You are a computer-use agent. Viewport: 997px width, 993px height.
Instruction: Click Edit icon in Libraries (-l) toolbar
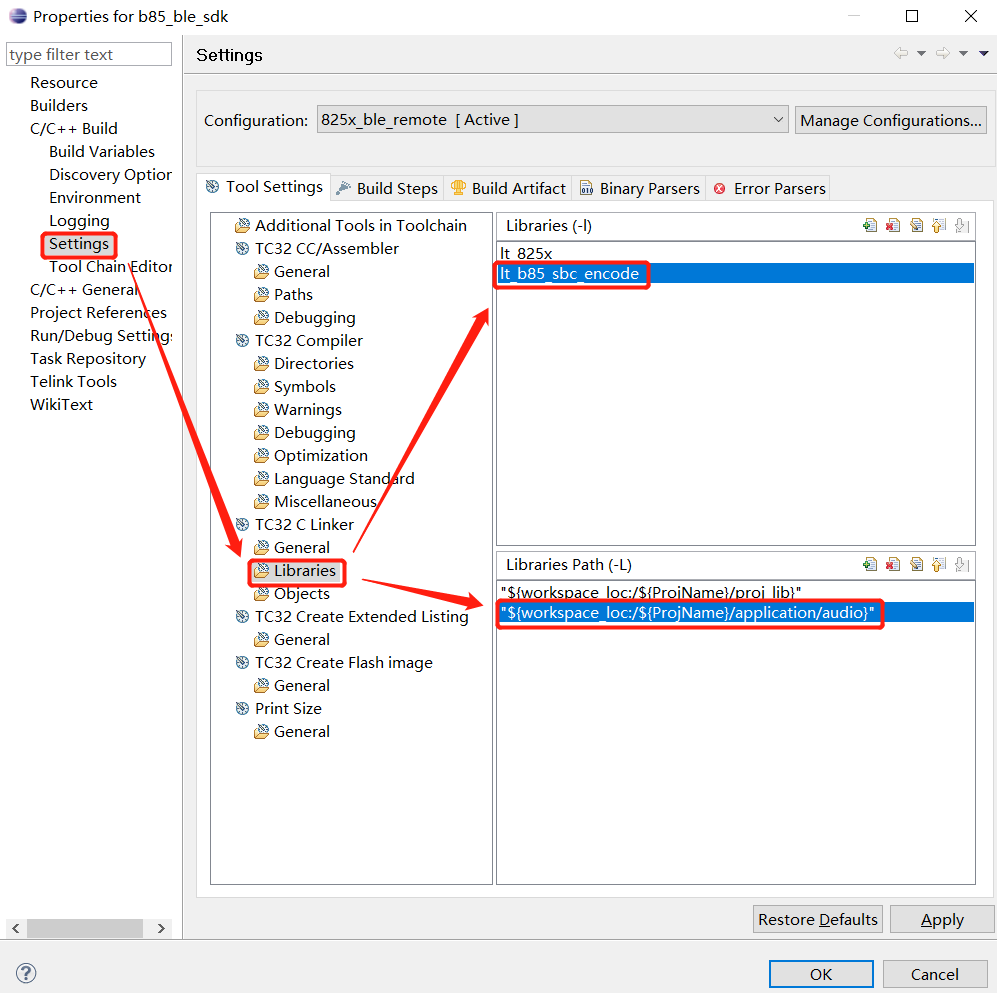[916, 226]
